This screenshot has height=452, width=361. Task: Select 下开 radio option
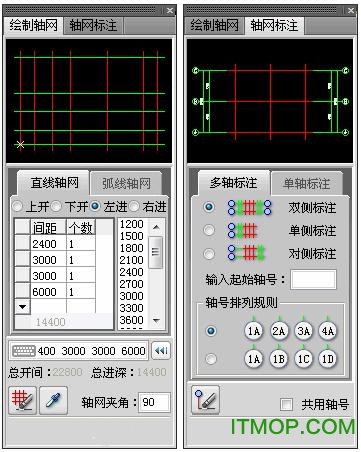(56, 206)
